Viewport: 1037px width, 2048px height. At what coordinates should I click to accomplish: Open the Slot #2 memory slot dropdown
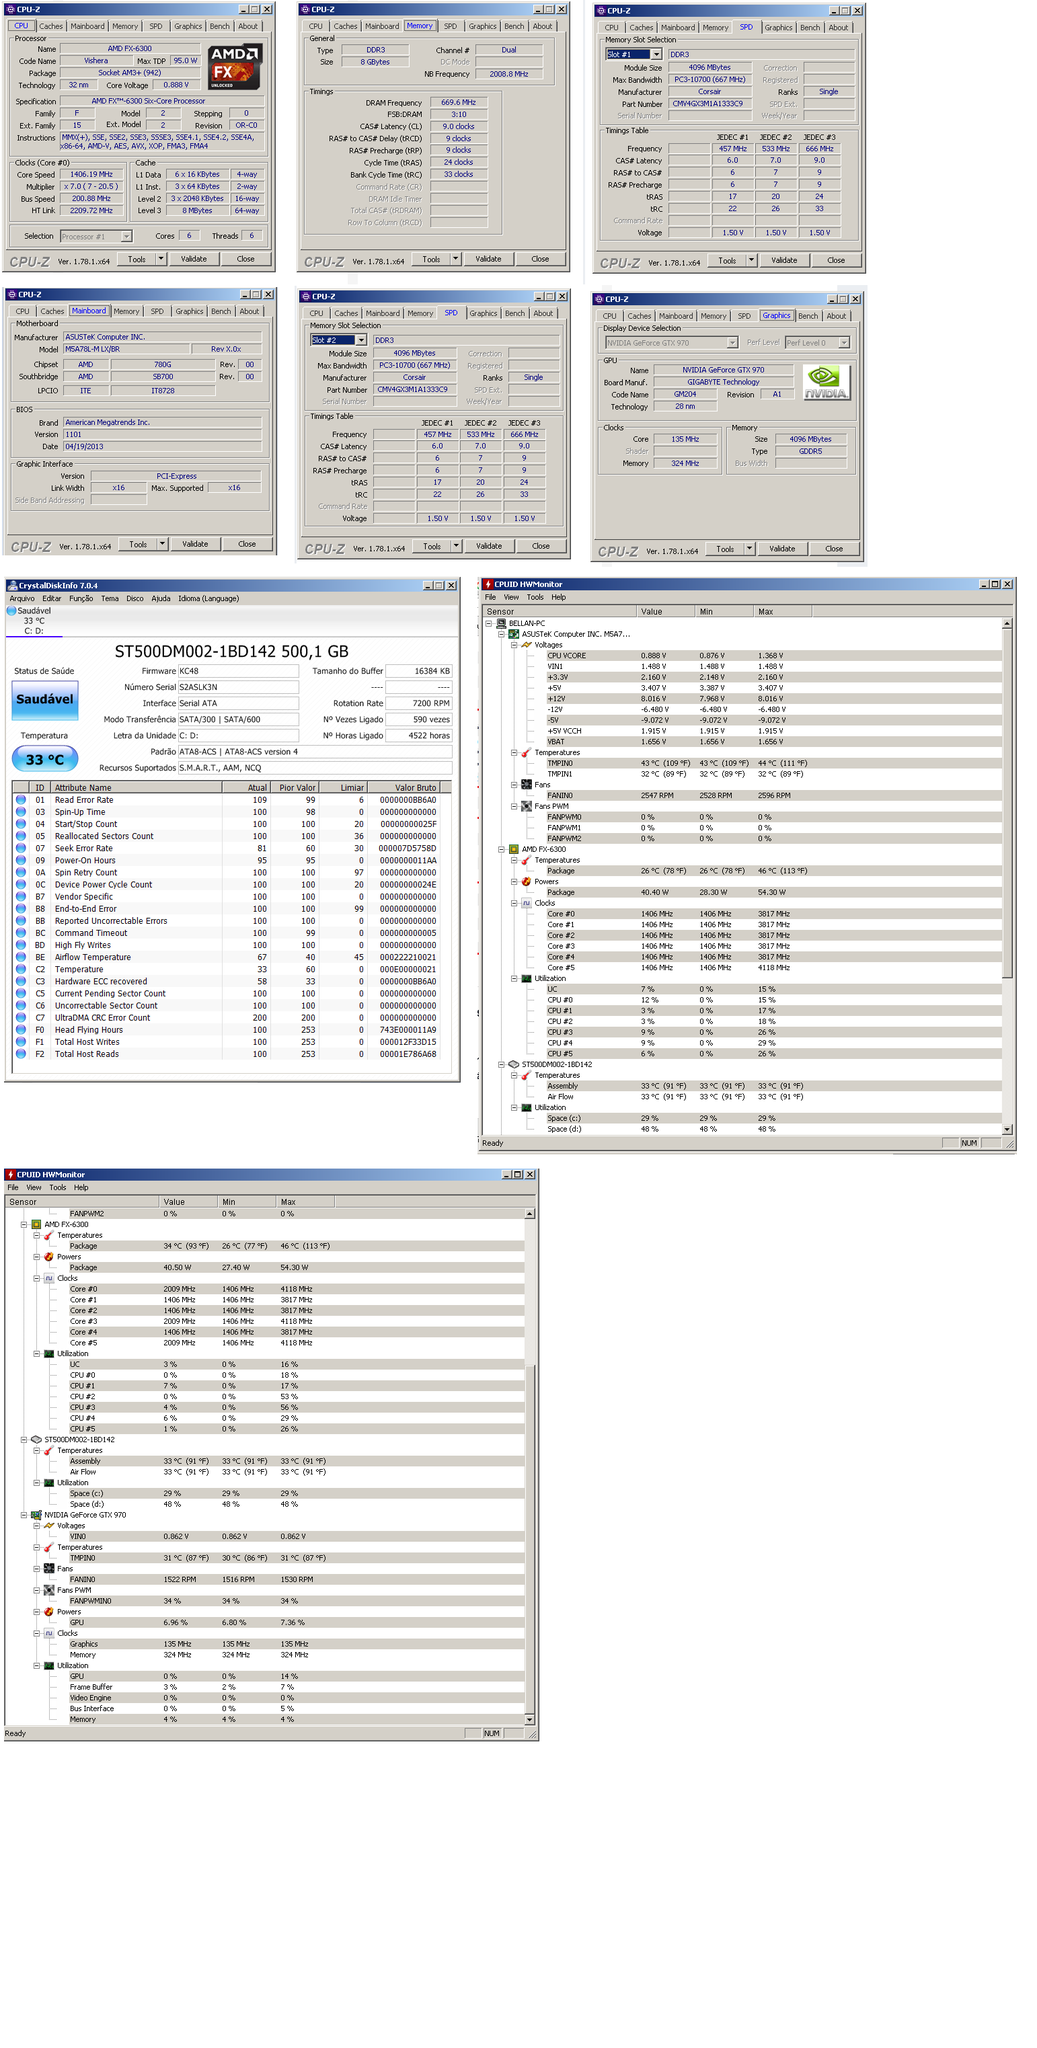361,340
